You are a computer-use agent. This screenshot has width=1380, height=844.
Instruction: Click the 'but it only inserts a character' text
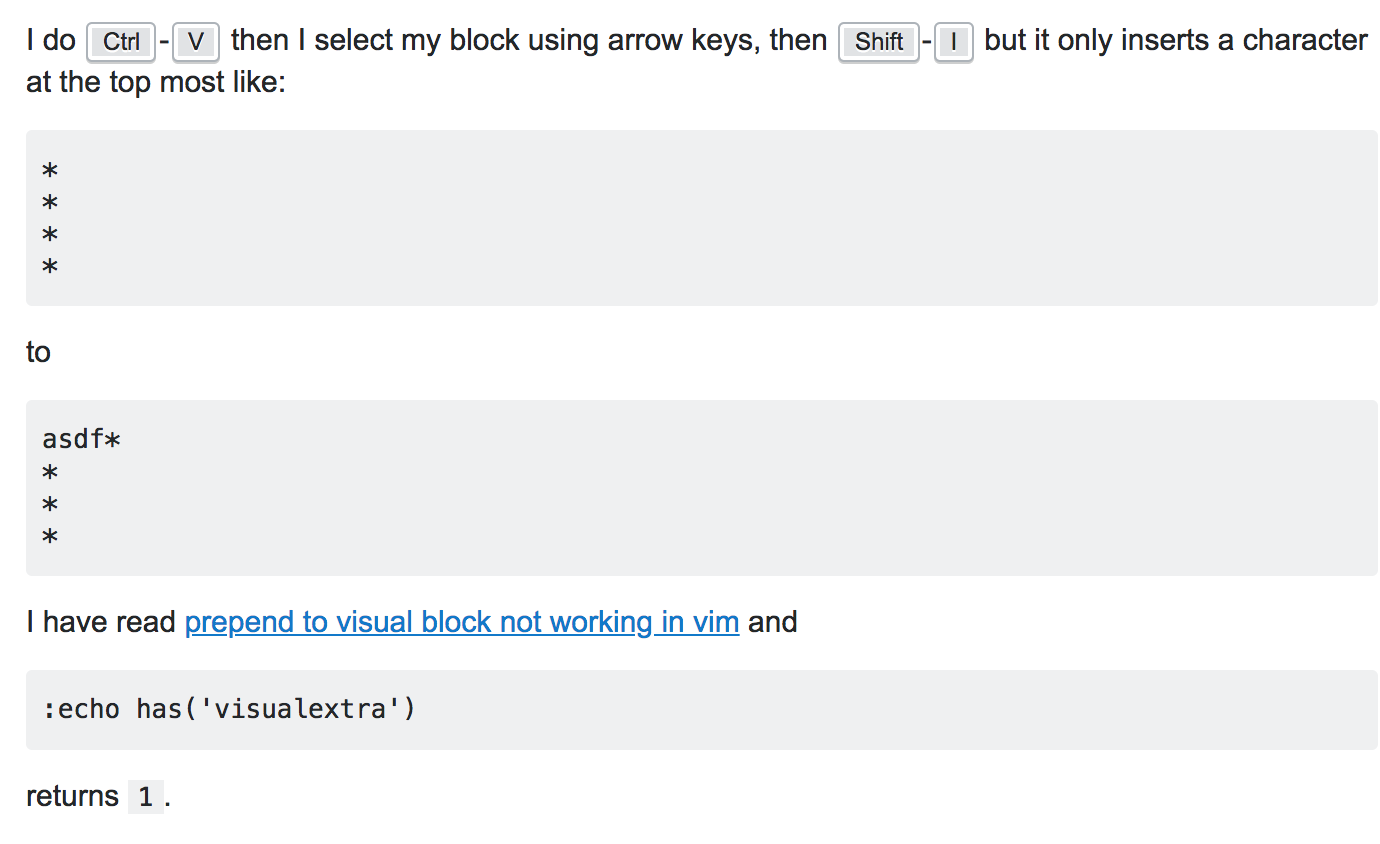(1176, 41)
